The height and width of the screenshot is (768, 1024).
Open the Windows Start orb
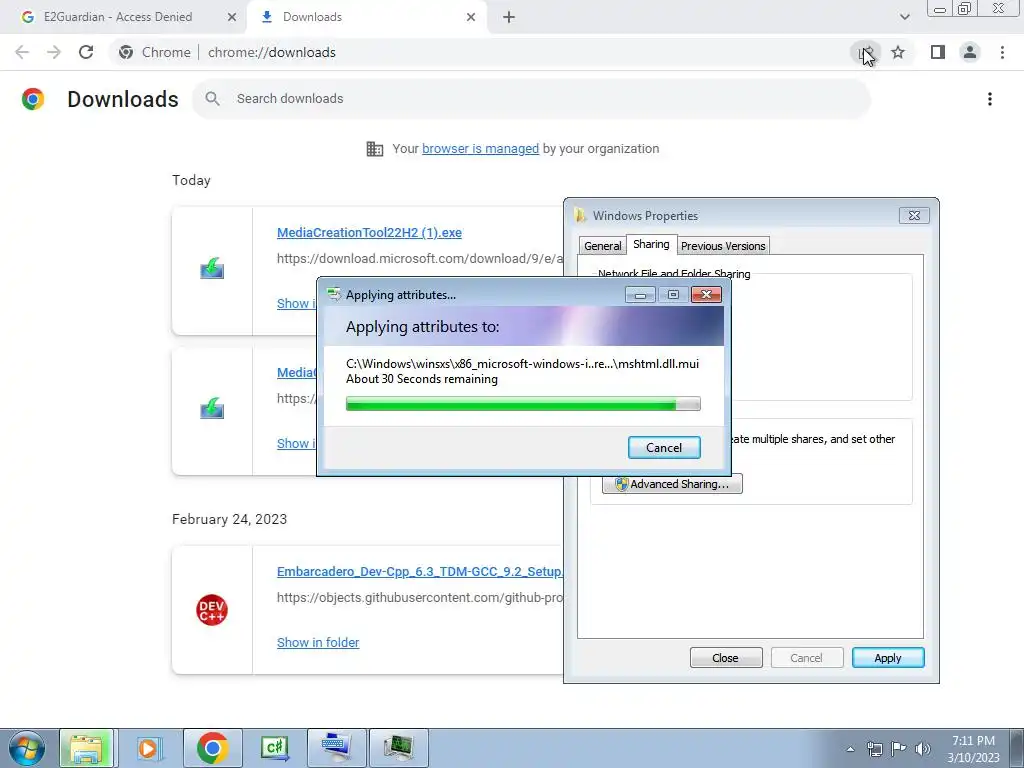(26, 748)
